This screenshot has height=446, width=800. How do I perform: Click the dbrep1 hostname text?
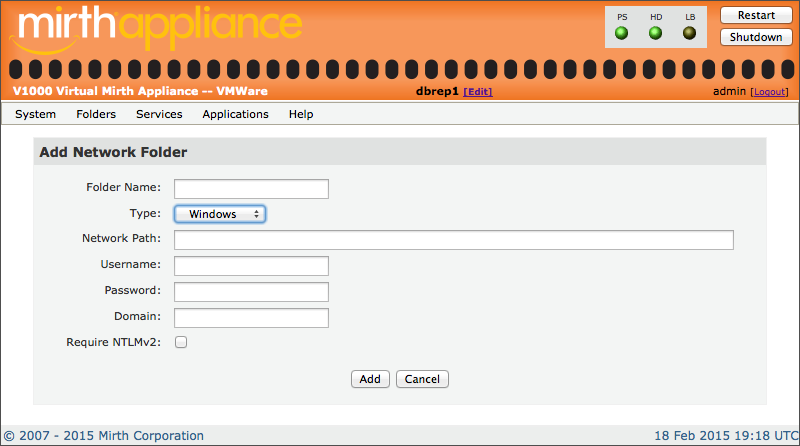437,91
